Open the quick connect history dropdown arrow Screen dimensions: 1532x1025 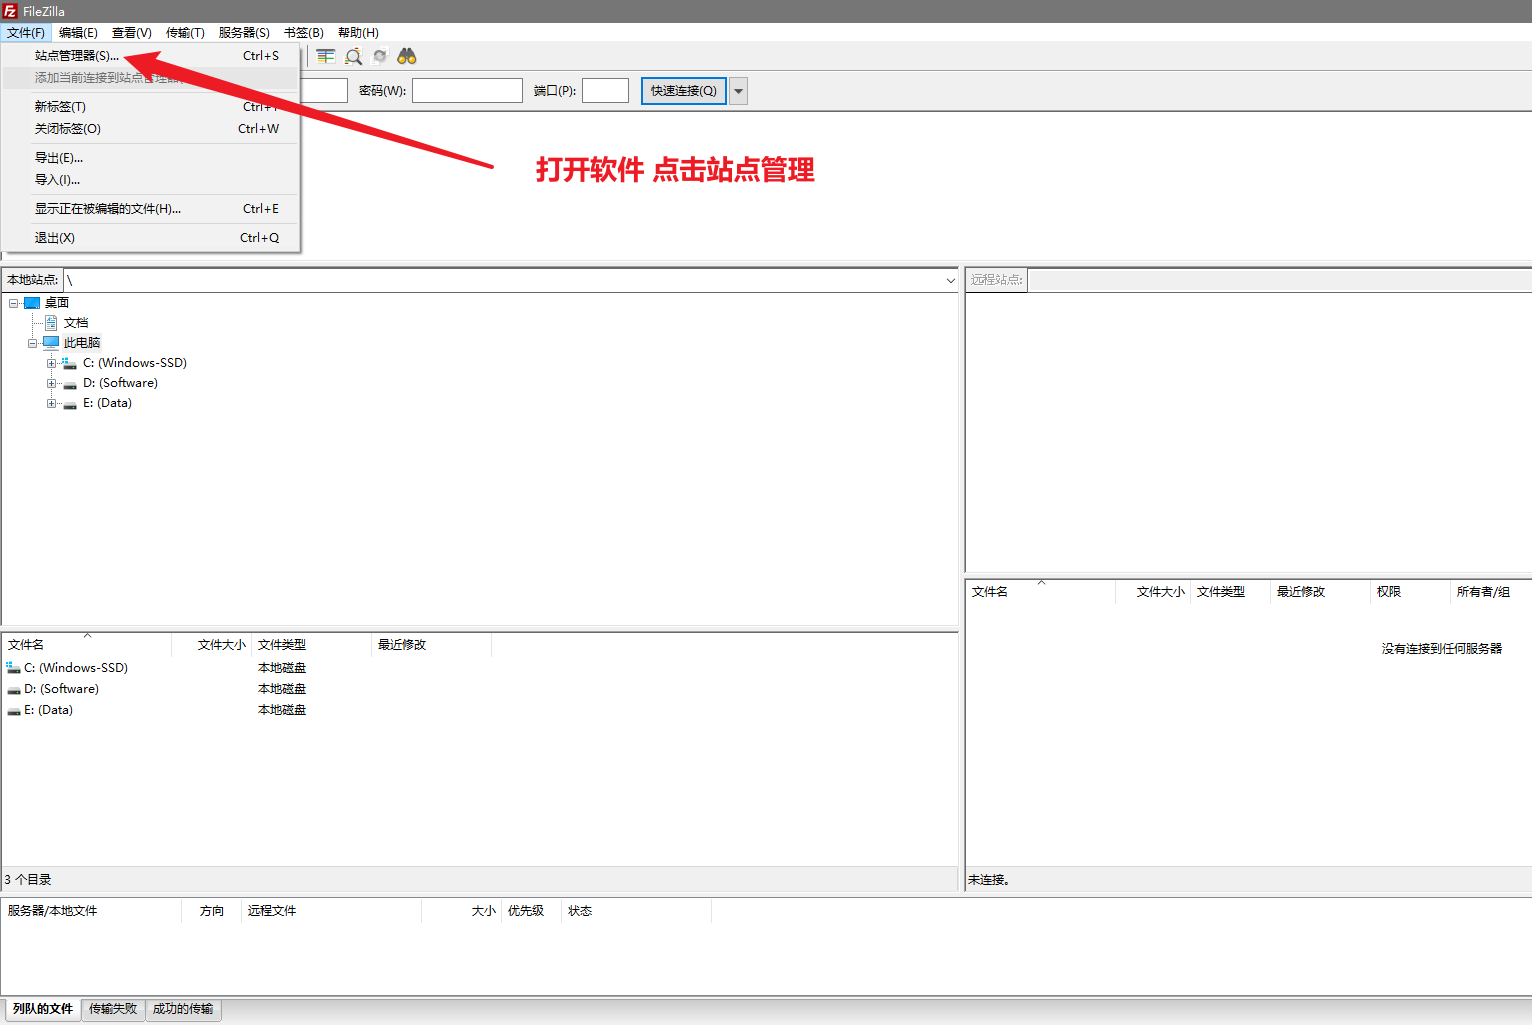pyautogui.click(x=739, y=91)
